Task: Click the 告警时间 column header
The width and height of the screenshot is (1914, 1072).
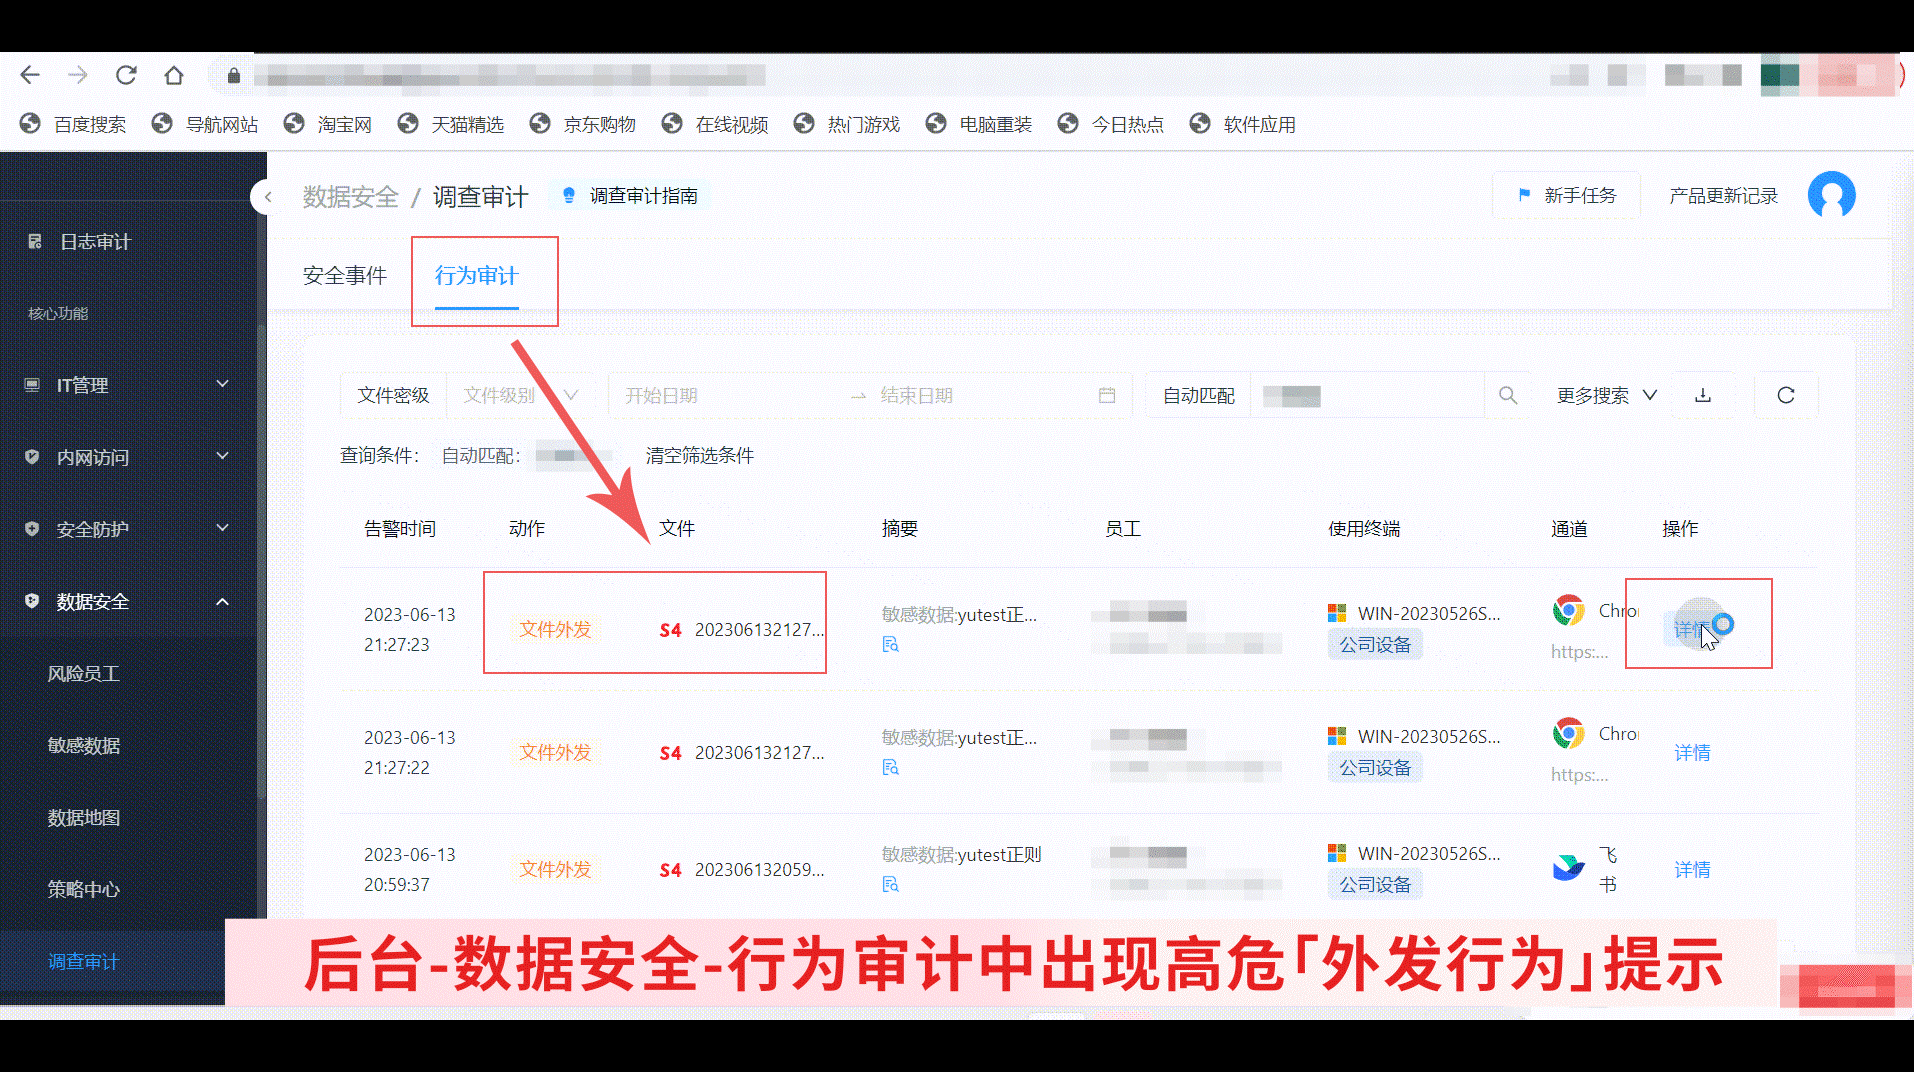Action: tap(400, 529)
